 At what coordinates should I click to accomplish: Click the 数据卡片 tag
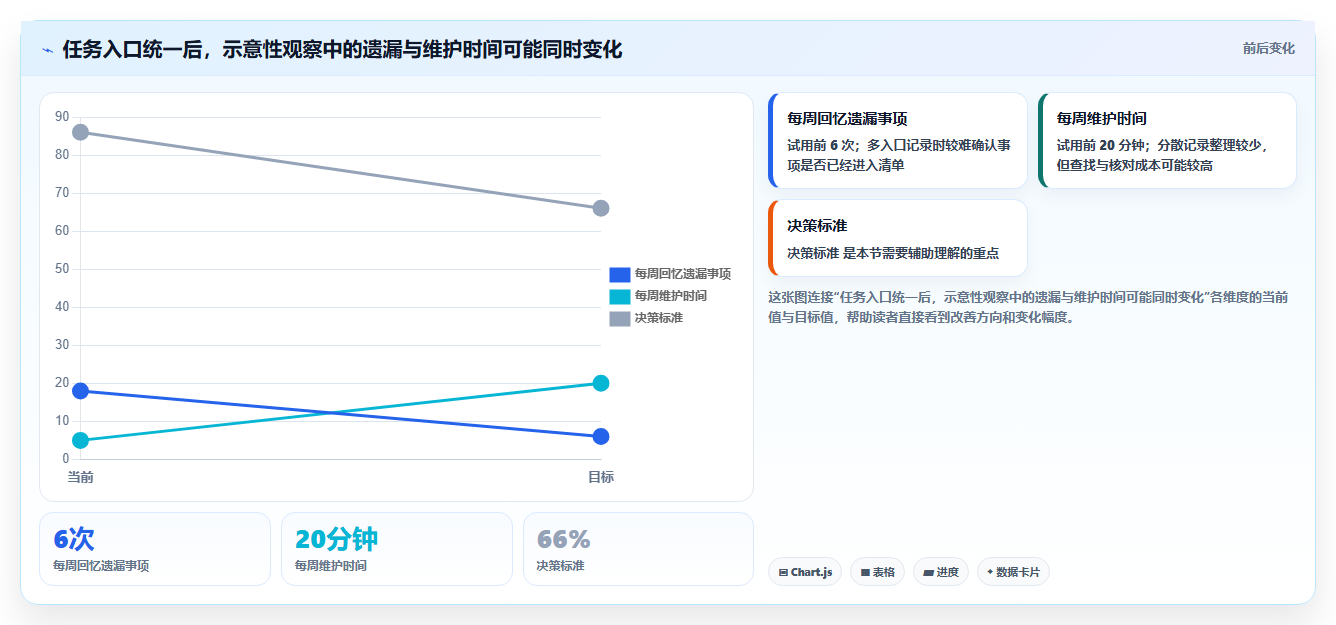(x=1013, y=572)
